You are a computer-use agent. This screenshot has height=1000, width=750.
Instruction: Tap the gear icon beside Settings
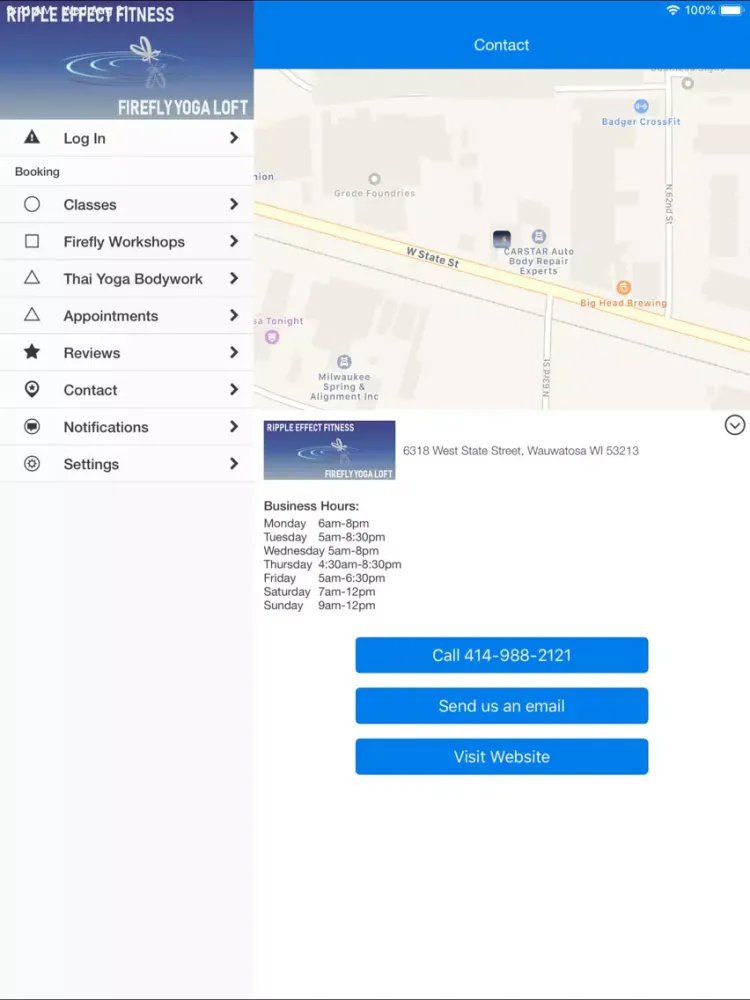click(x=32, y=464)
